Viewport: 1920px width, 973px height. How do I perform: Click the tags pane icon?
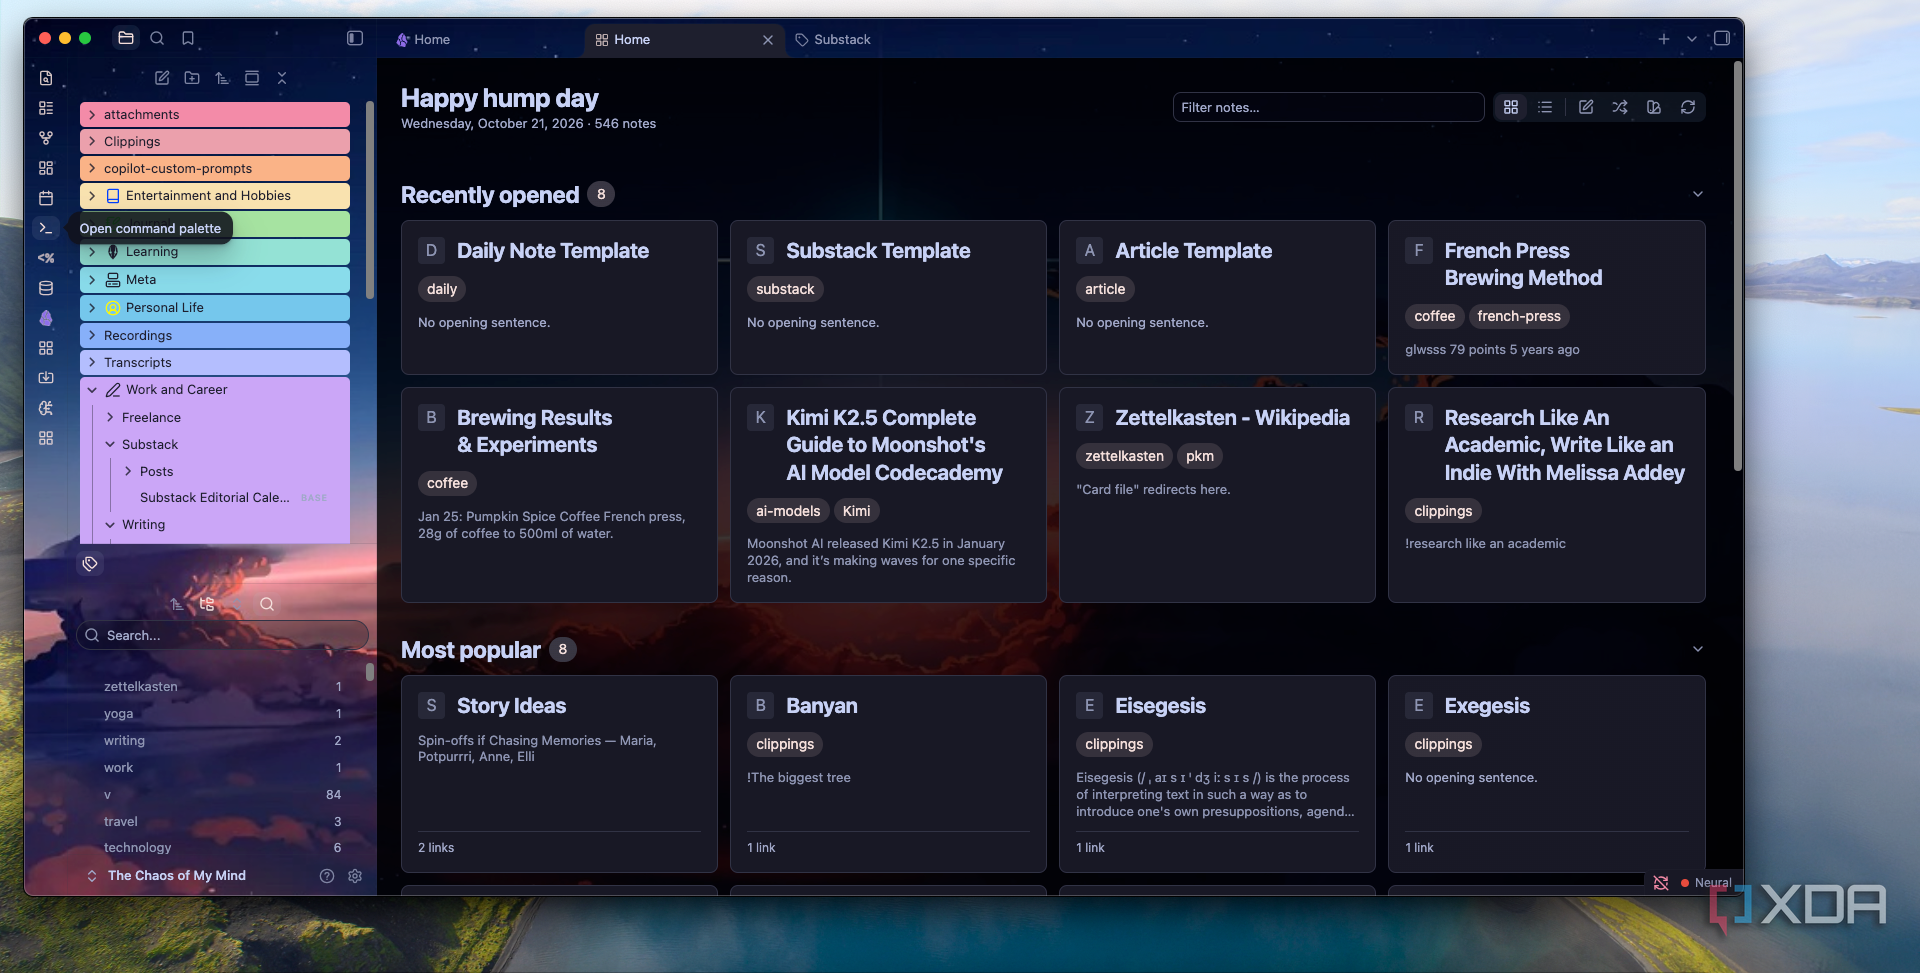[90, 564]
